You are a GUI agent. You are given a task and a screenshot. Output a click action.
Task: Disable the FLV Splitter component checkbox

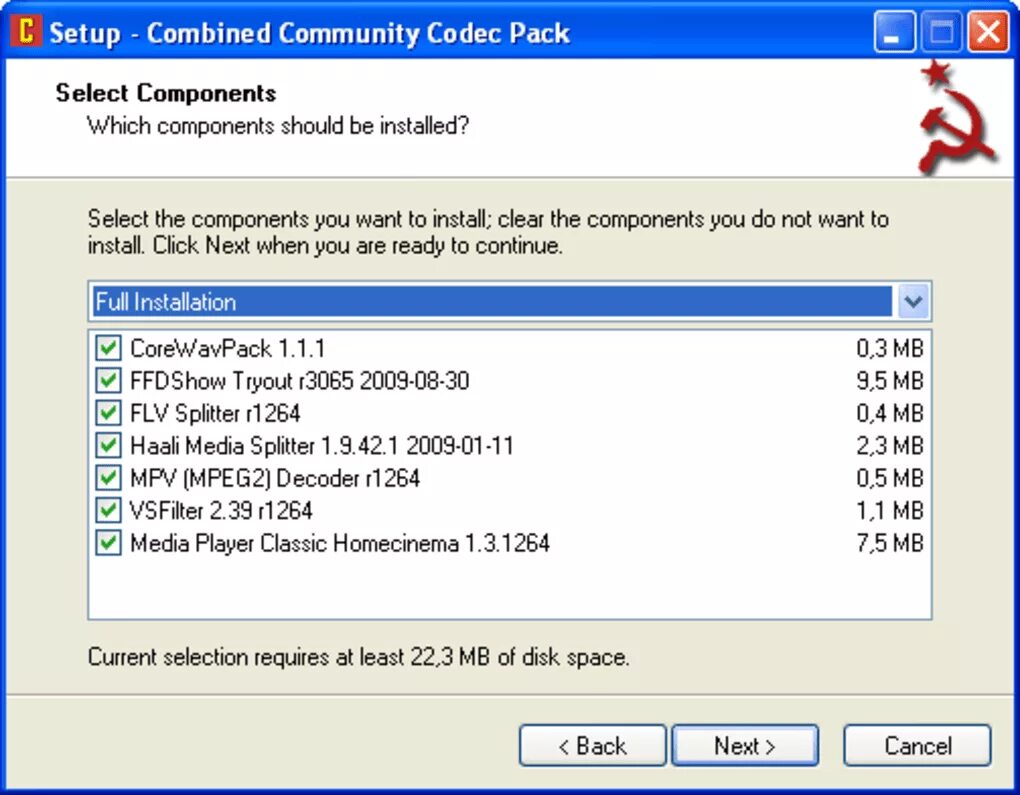(x=107, y=413)
